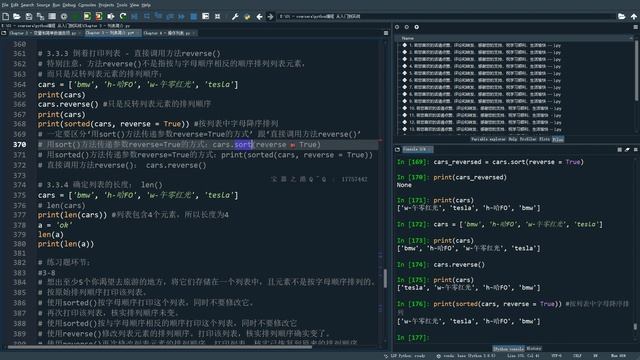This screenshot has height=360, width=640.
Task: Browse for a working directory folder icon
Action: click(621, 16)
